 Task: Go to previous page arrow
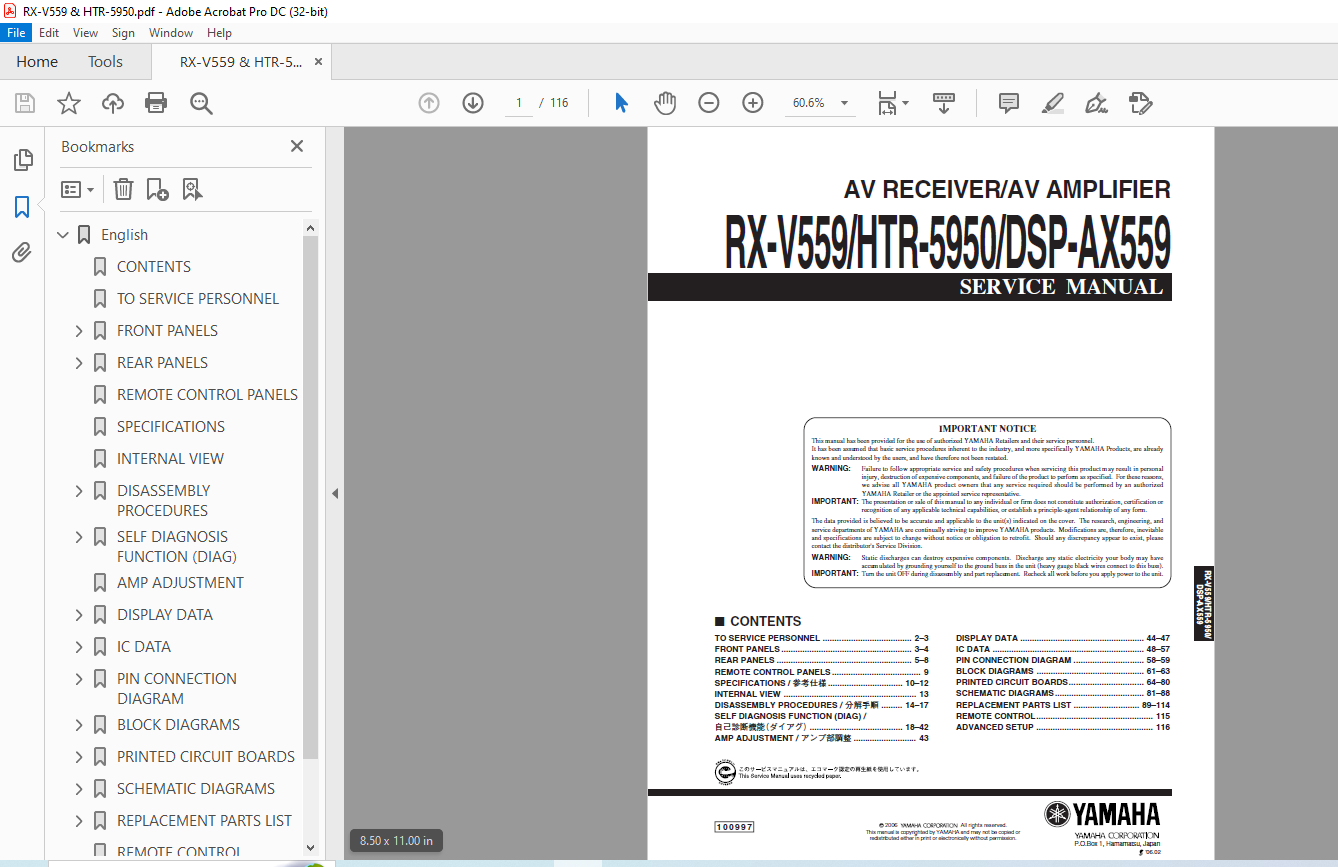pos(429,103)
